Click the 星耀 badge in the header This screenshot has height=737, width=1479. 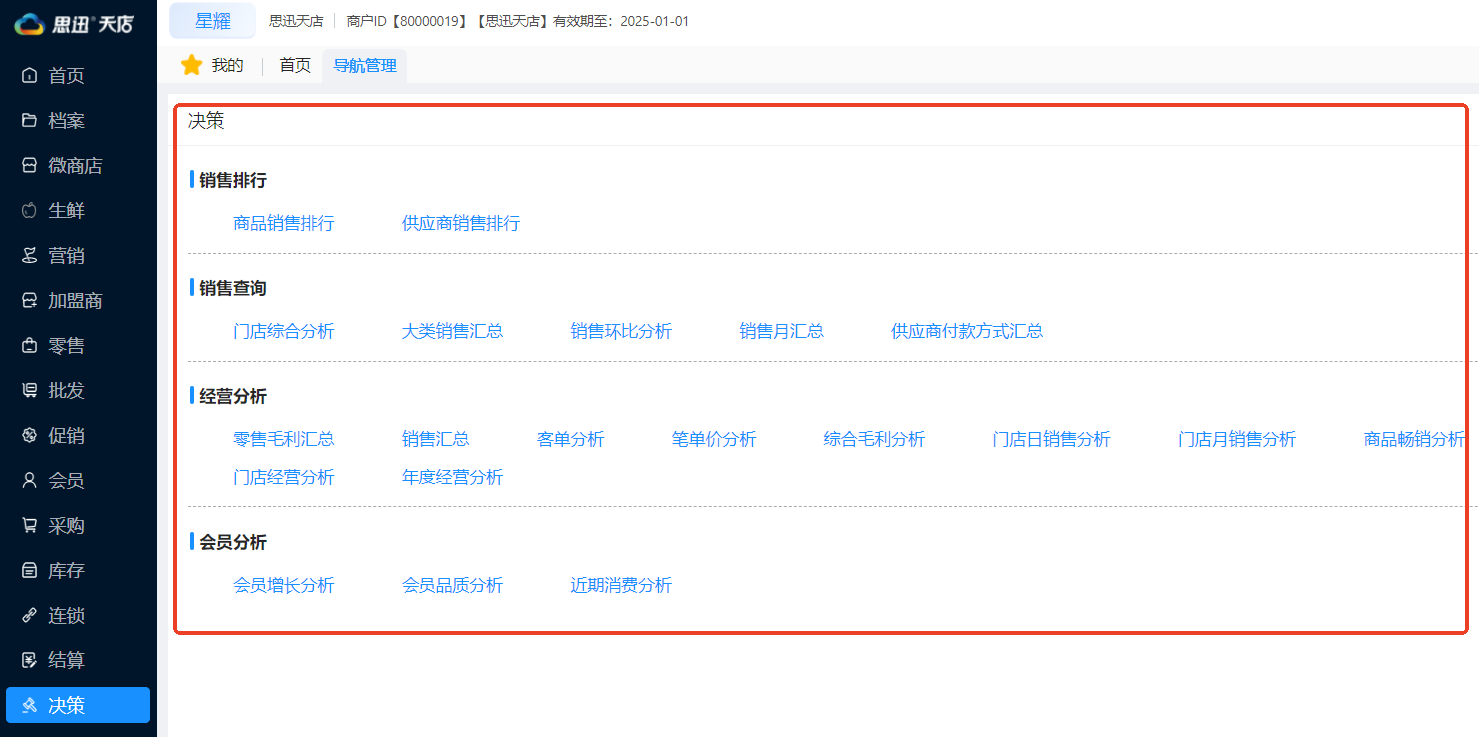[x=211, y=20]
